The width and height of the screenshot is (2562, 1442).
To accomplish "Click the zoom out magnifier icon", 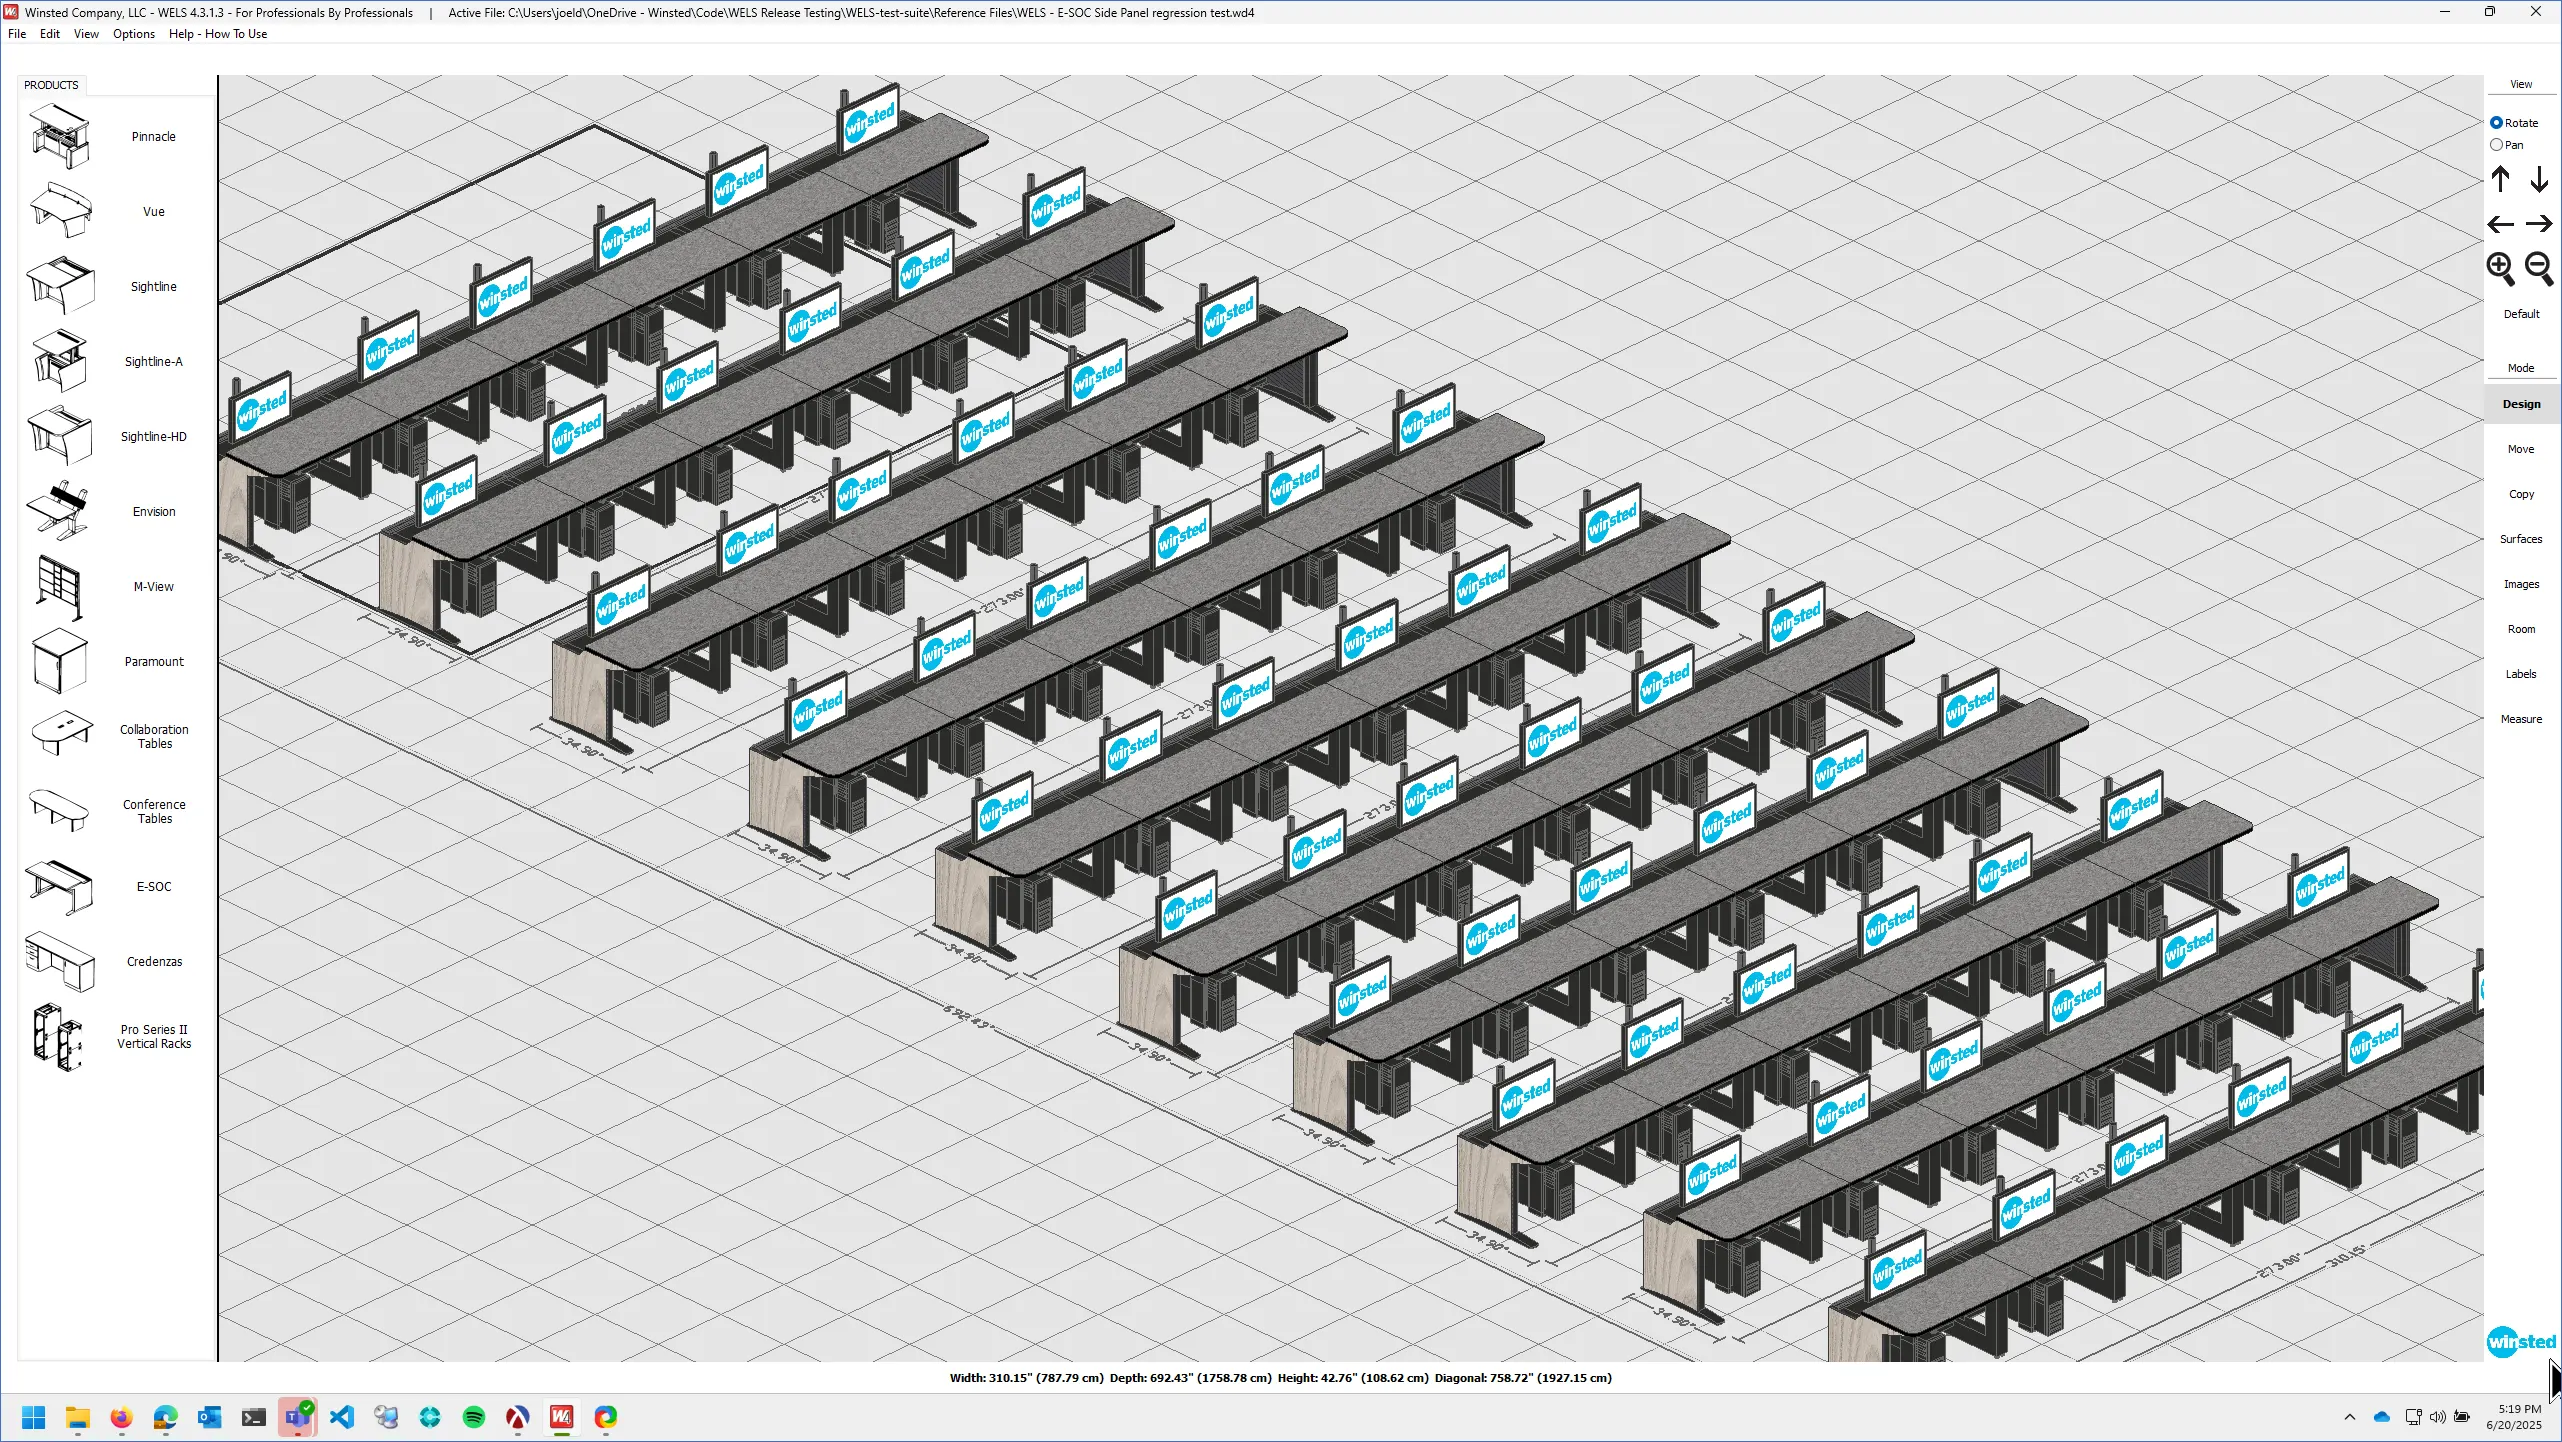I will [2539, 268].
